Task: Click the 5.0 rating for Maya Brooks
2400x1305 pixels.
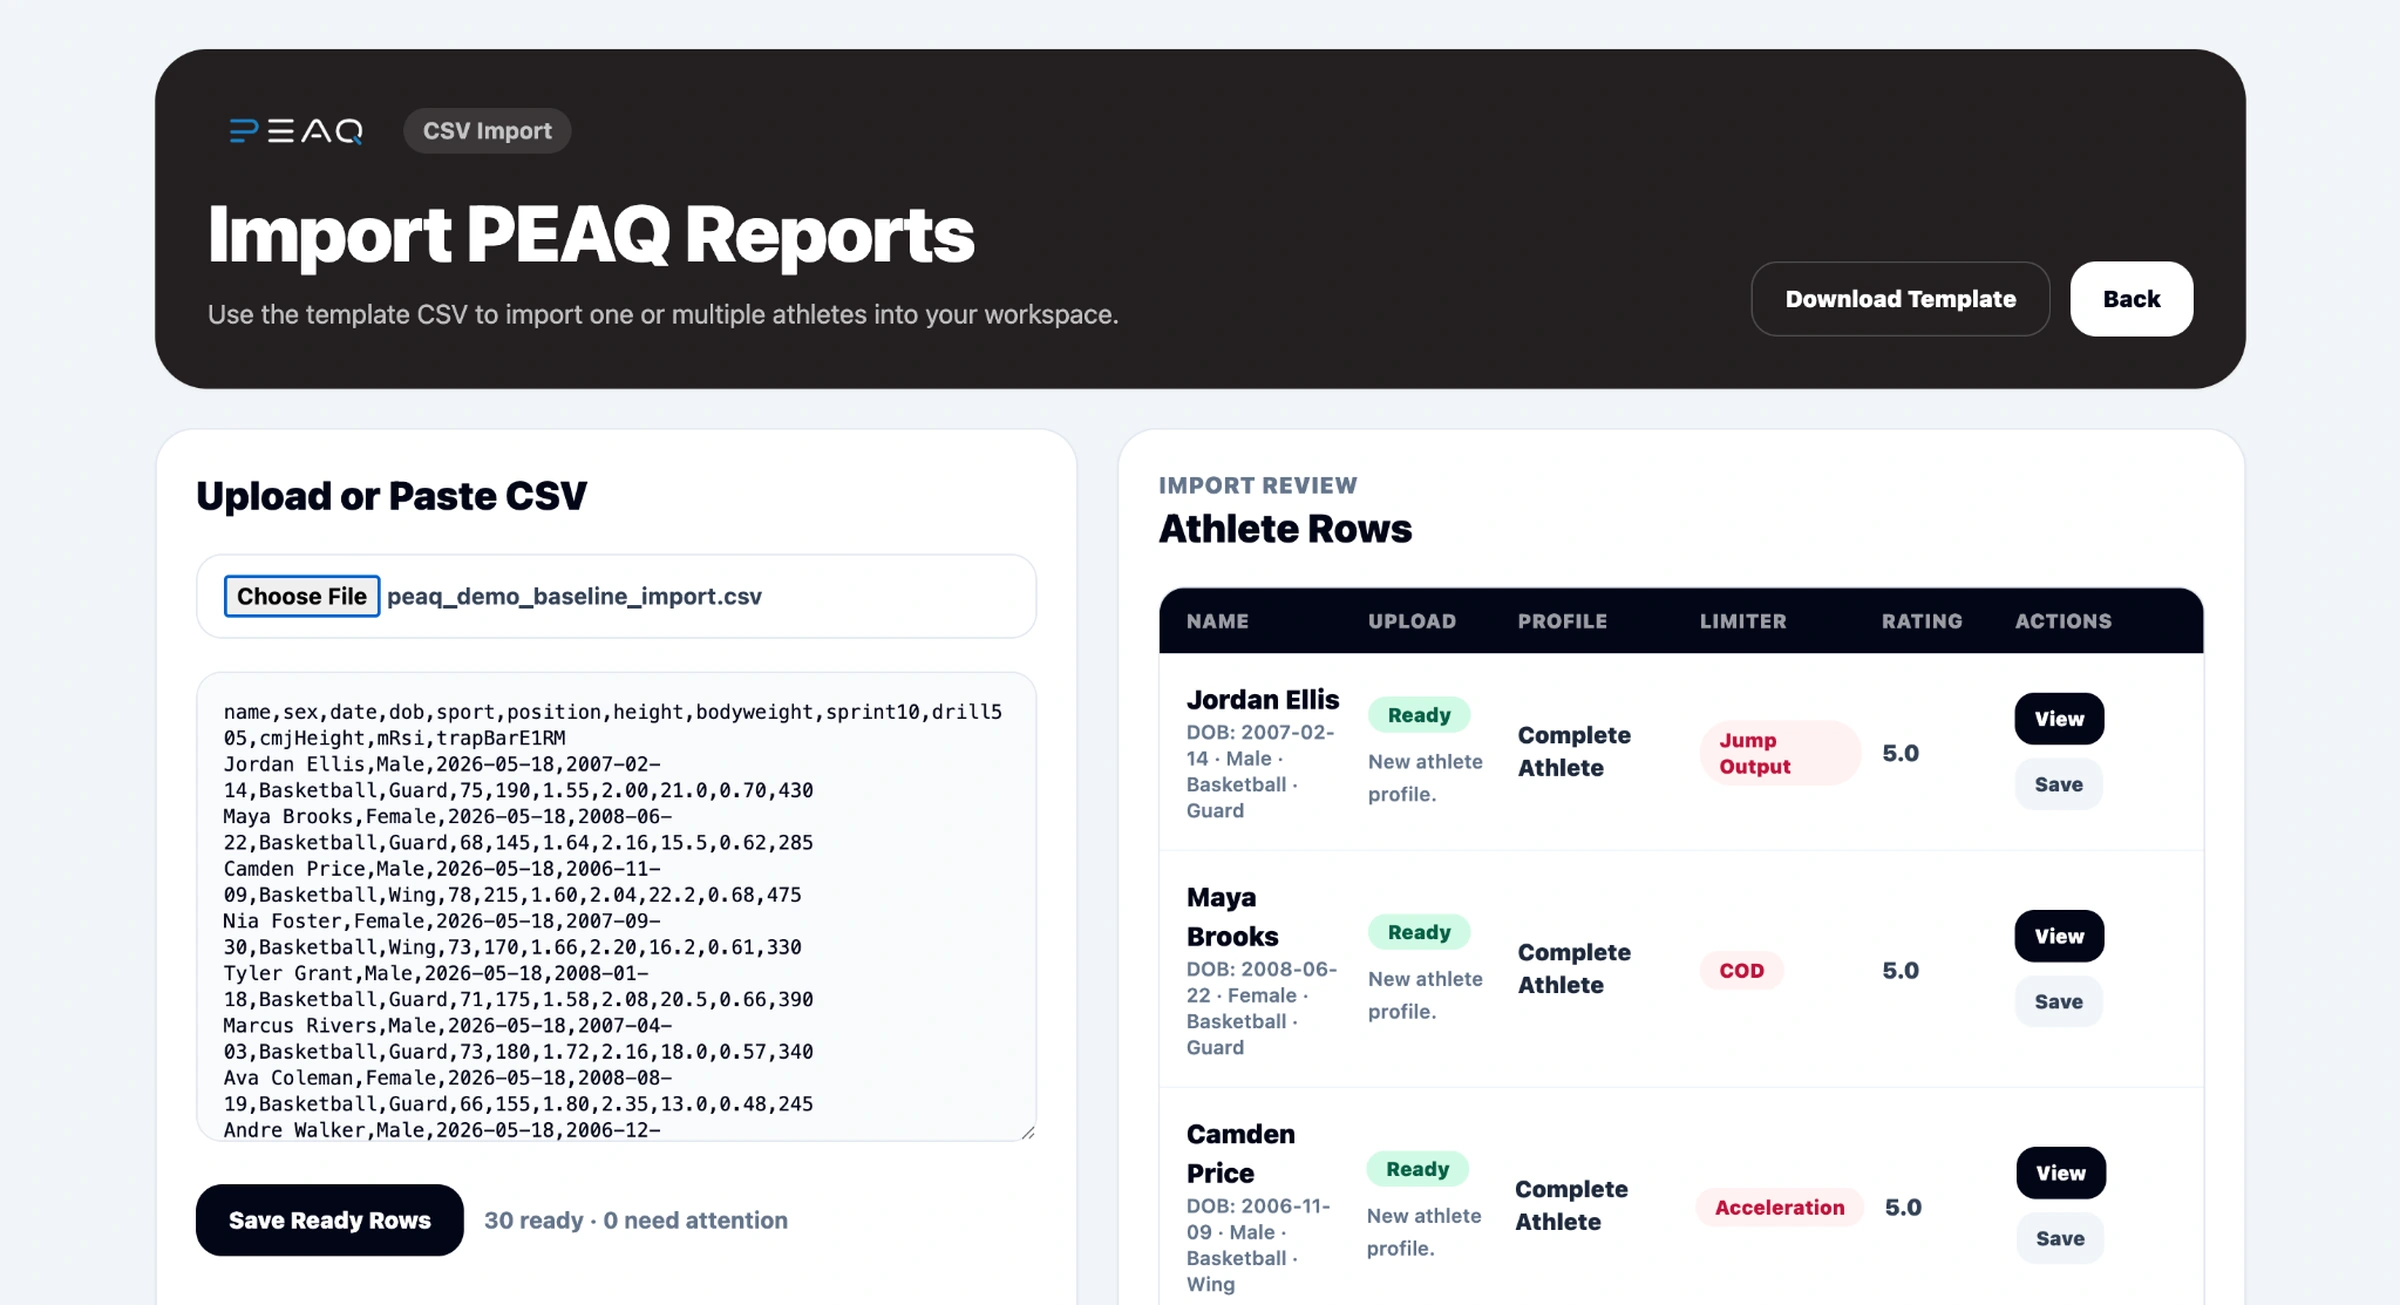Action: pyautogui.click(x=1900, y=970)
